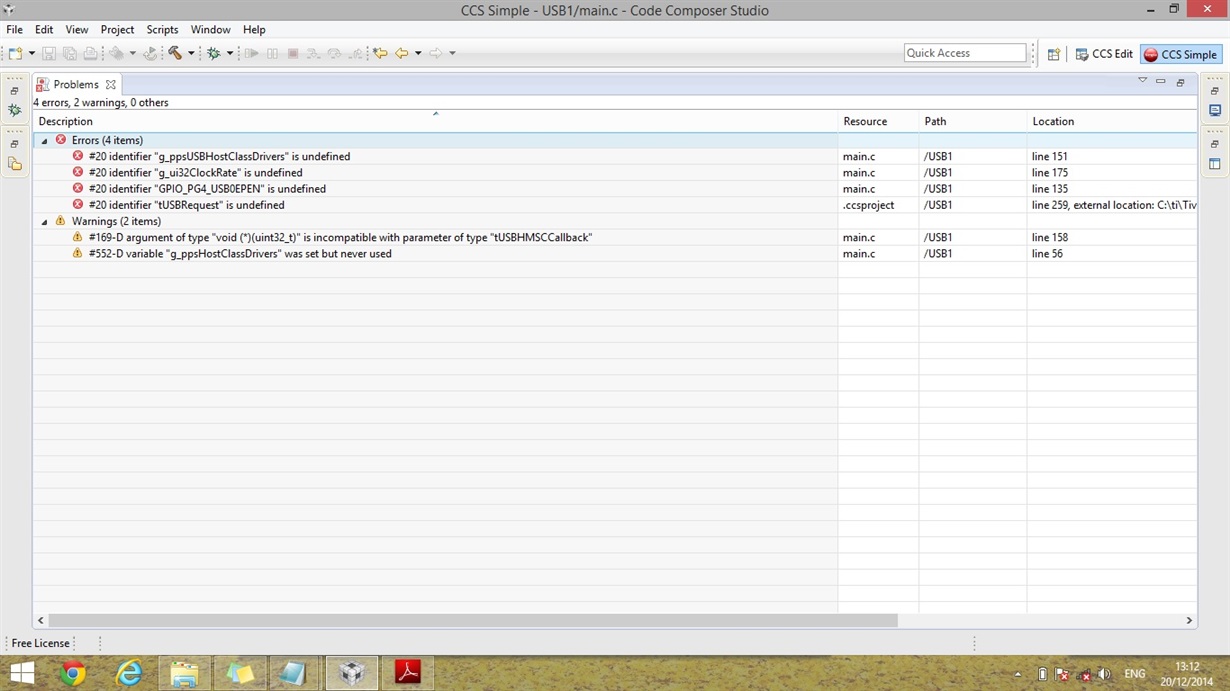Select the Problems tab
The width and height of the screenshot is (1230, 691).
click(76, 85)
